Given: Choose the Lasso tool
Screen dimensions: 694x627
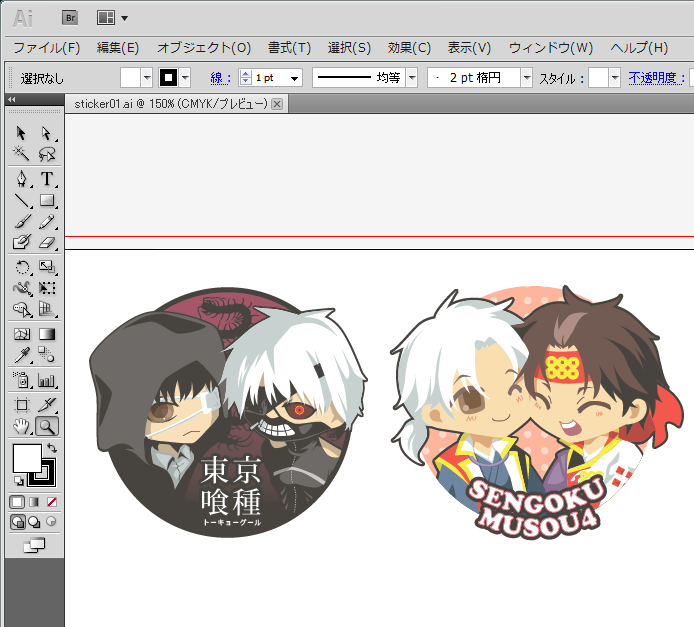Looking at the screenshot, I should (x=46, y=154).
